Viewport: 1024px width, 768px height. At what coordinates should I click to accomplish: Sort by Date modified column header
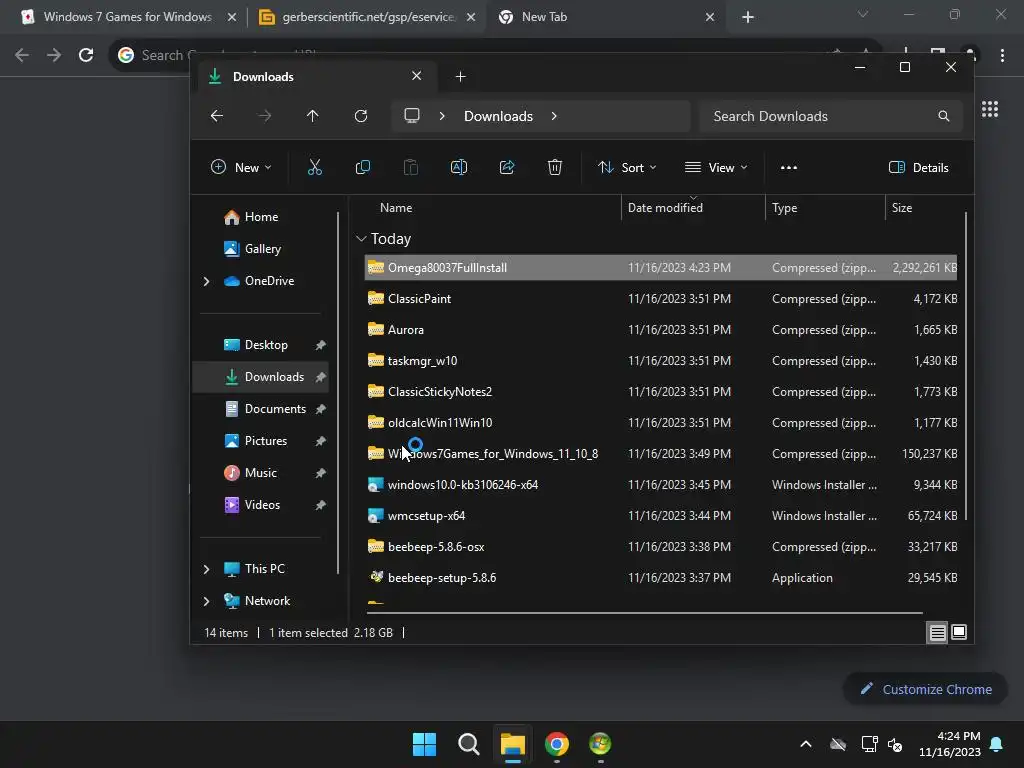tap(665, 208)
